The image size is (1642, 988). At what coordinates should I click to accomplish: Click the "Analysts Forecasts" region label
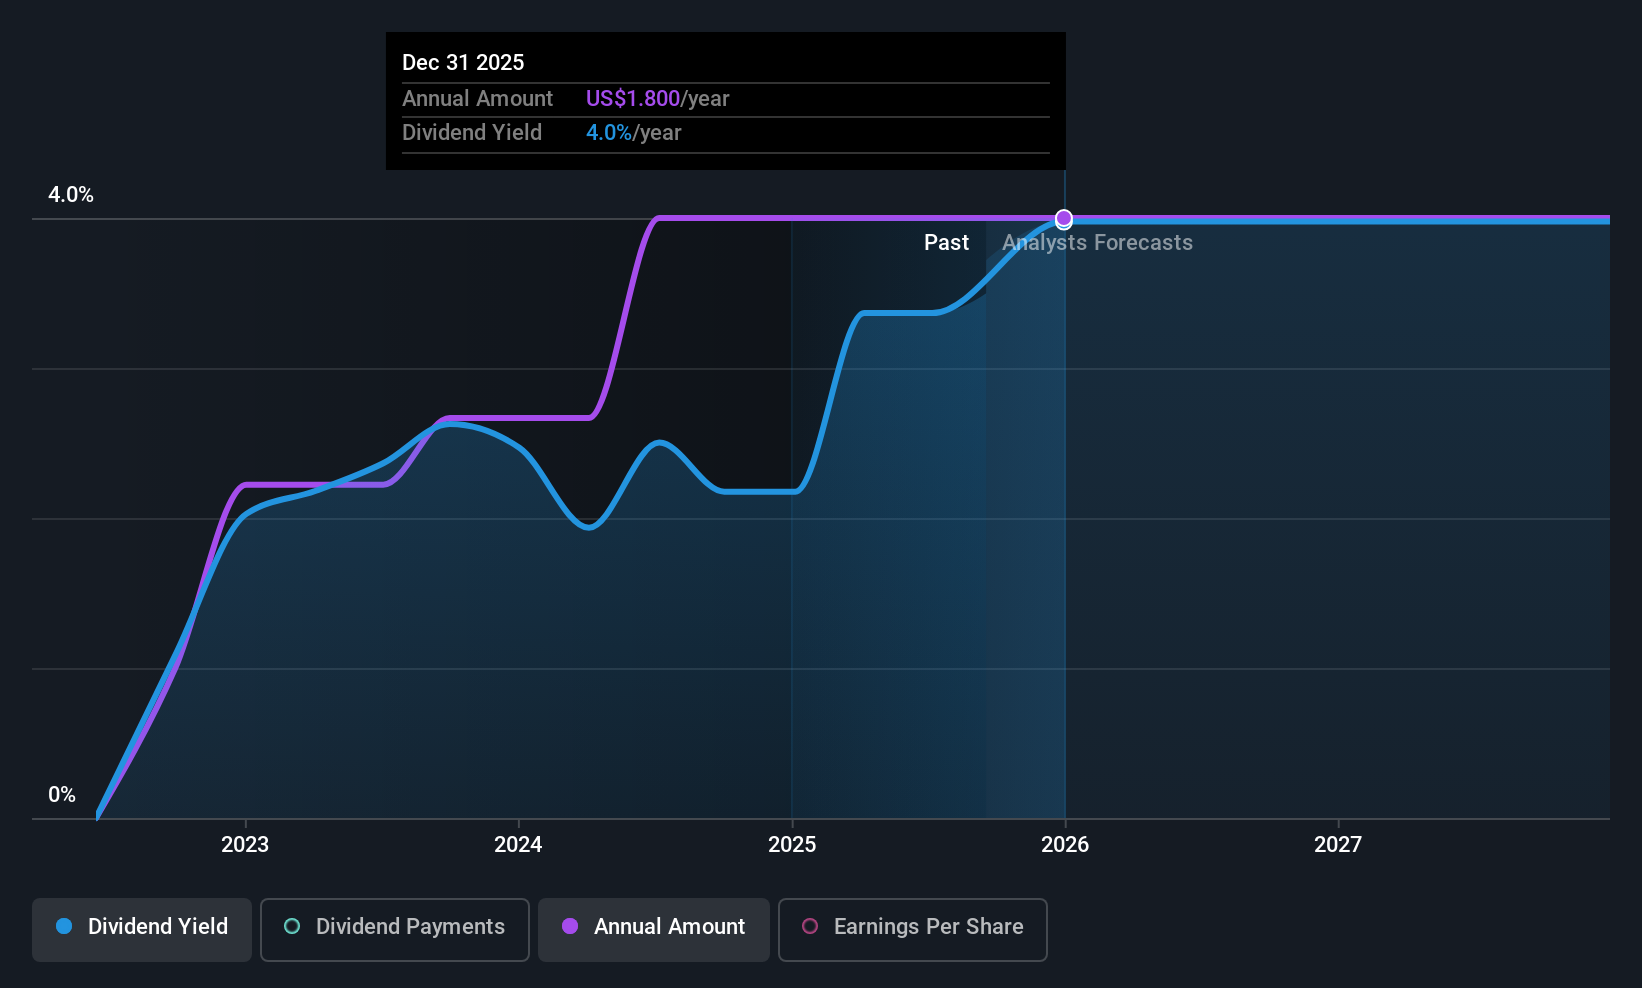(1097, 243)
